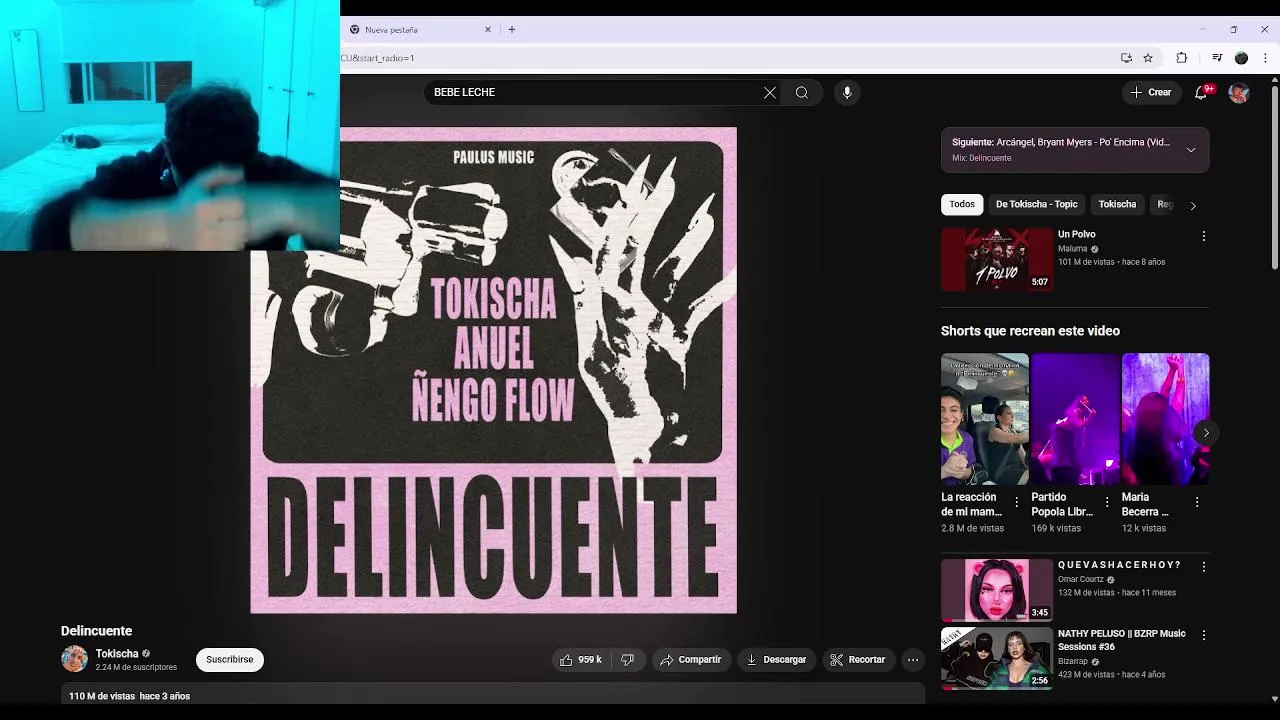The image size is (1280, 720).
Task: Select the Todos filter chip
Action: coord(962,204)
